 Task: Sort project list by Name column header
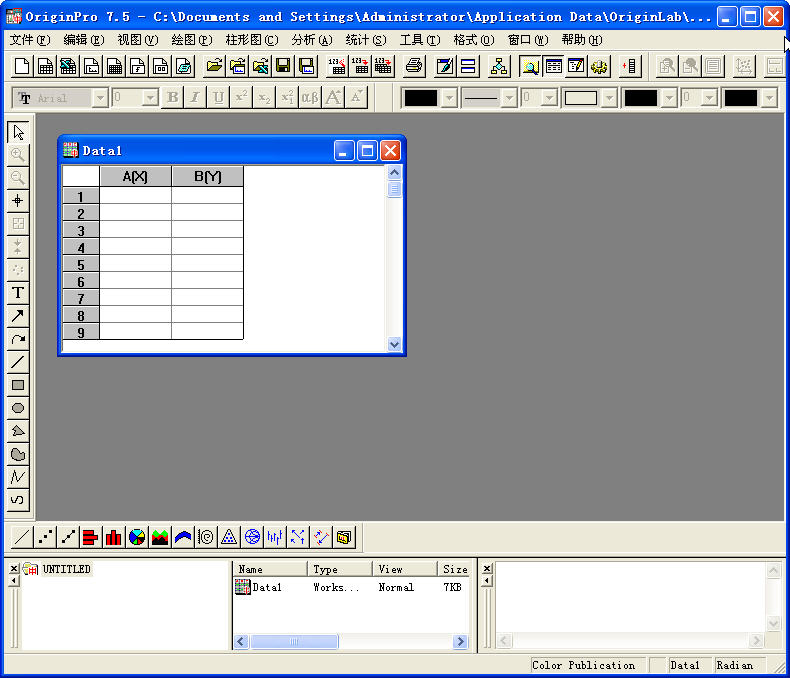(x=270, y=569)
